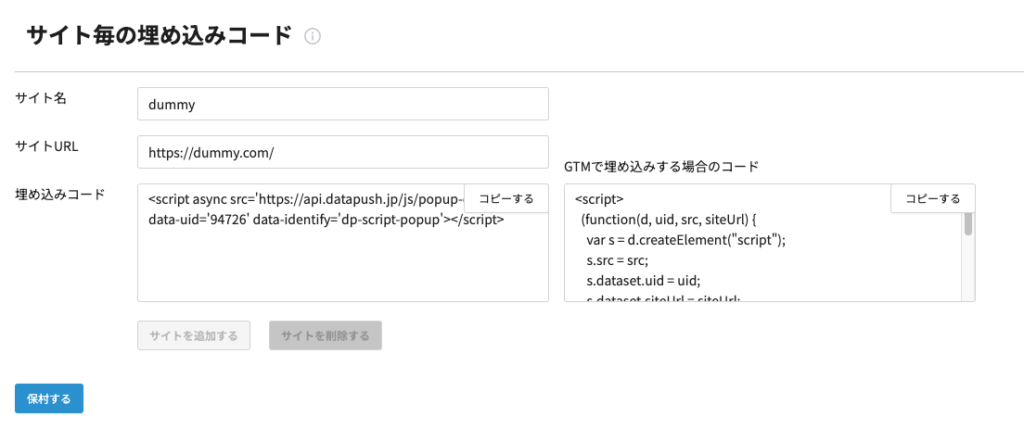Screen dimensions: 1024x429
Task: Click the info icon beside the page title
Action: 313,37
